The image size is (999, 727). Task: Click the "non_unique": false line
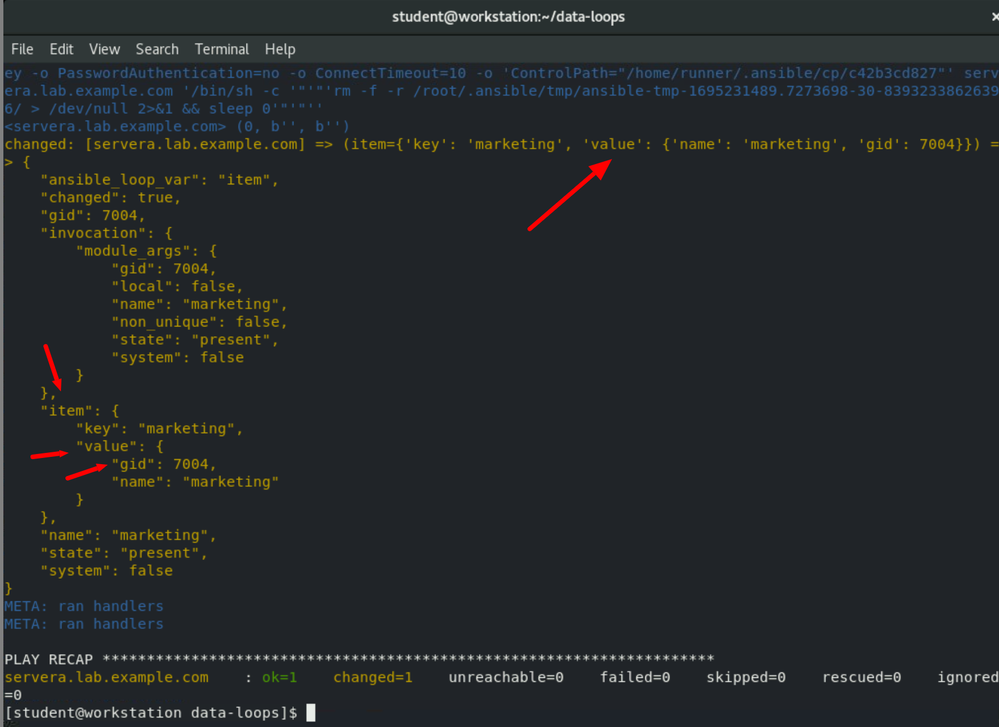(199, 322)
